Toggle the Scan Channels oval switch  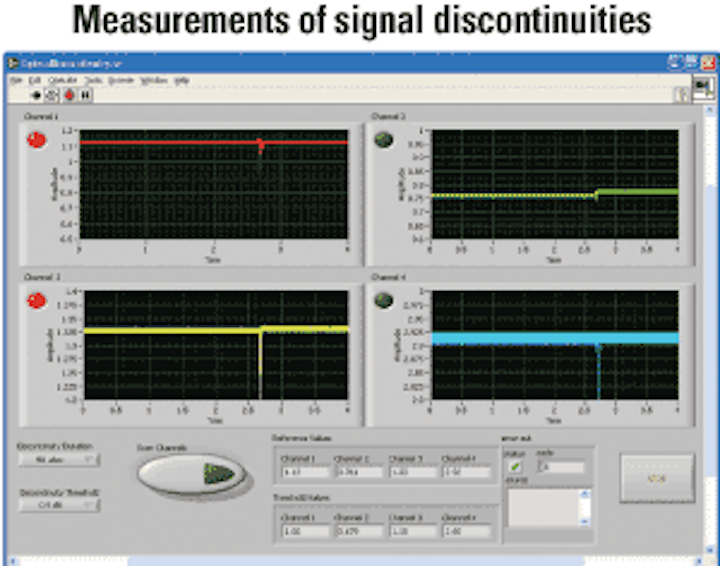192,475
